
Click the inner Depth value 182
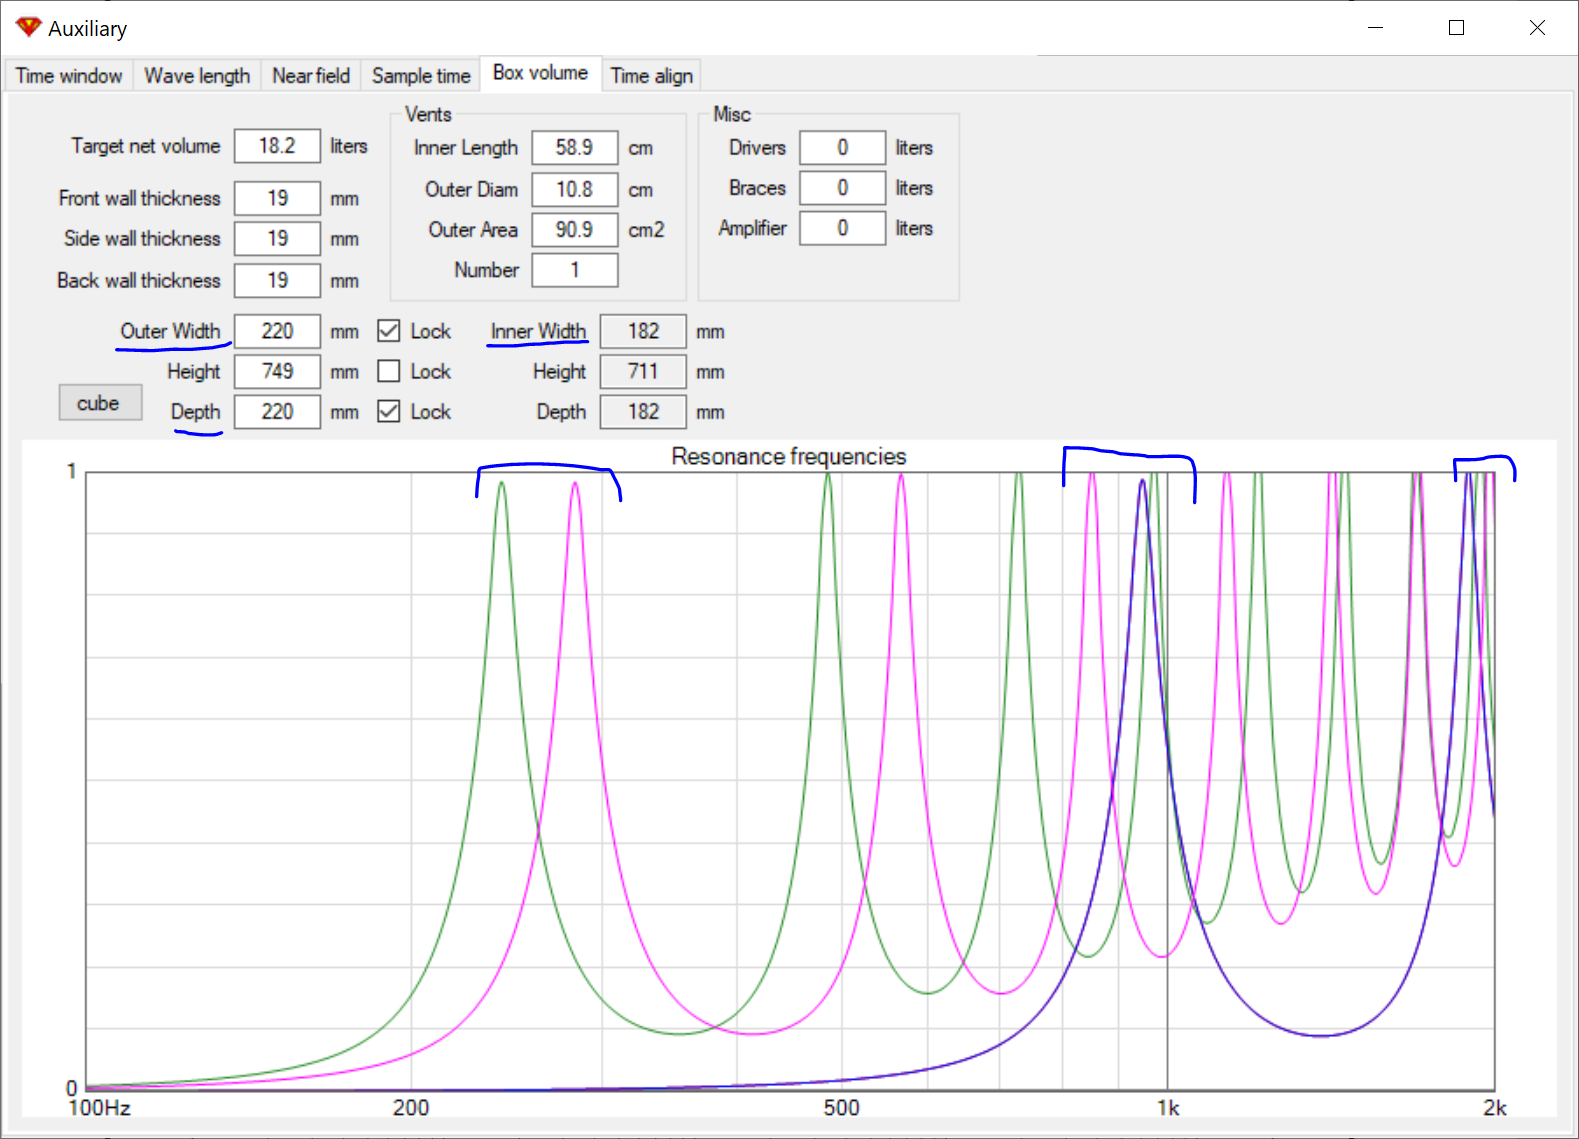(643, 411)
